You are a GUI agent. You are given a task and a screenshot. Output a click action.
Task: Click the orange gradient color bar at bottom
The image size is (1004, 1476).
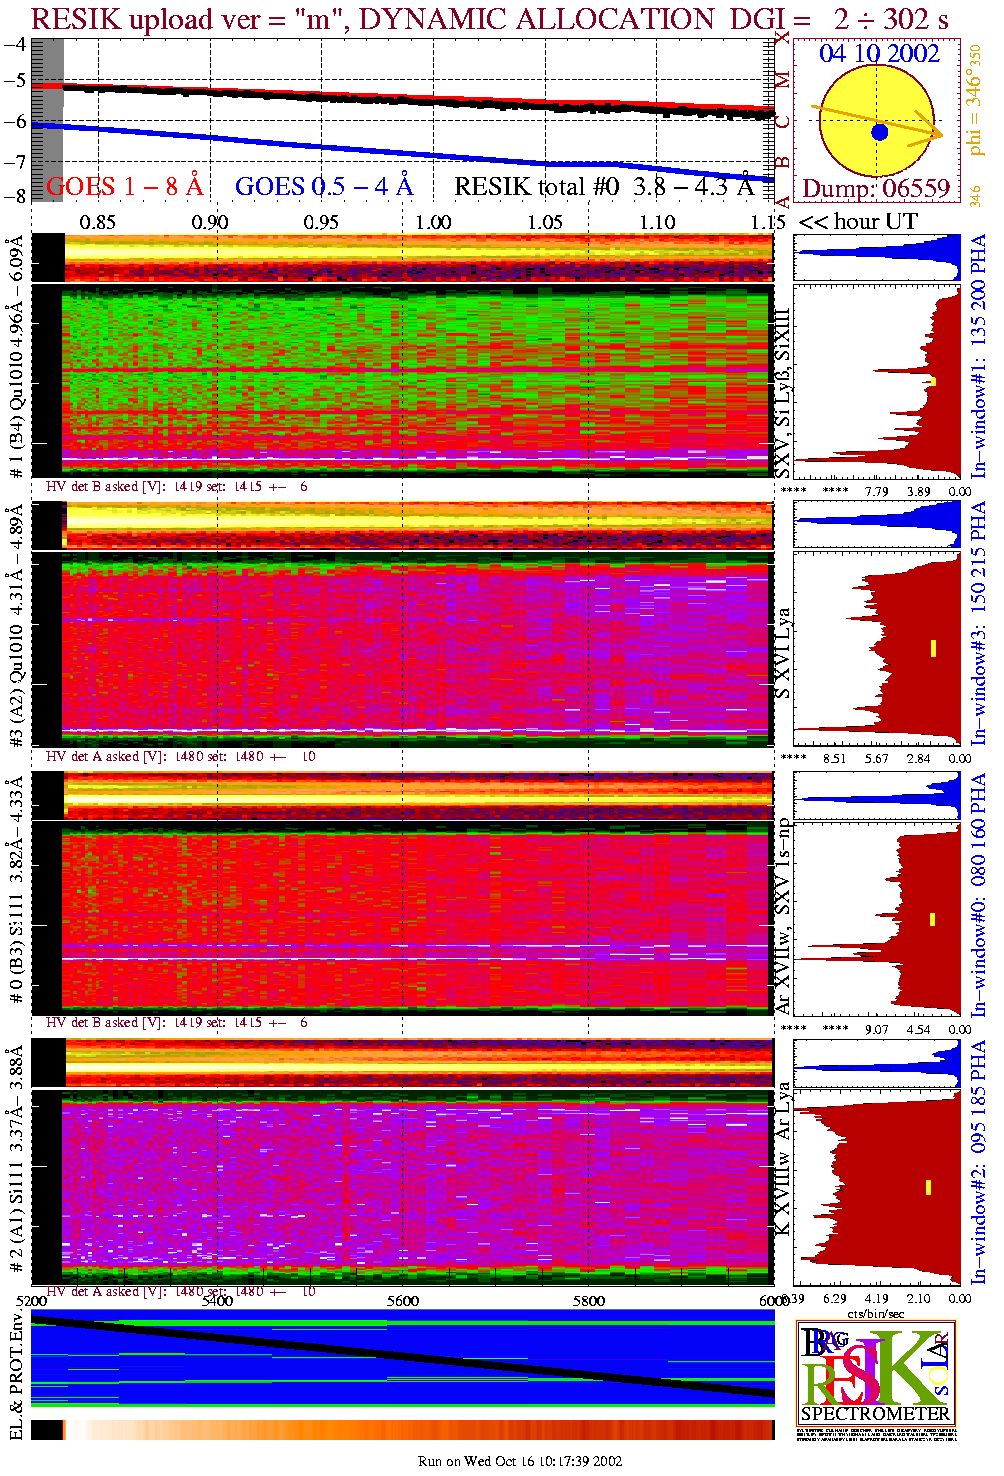click(x=420, y=1429)
